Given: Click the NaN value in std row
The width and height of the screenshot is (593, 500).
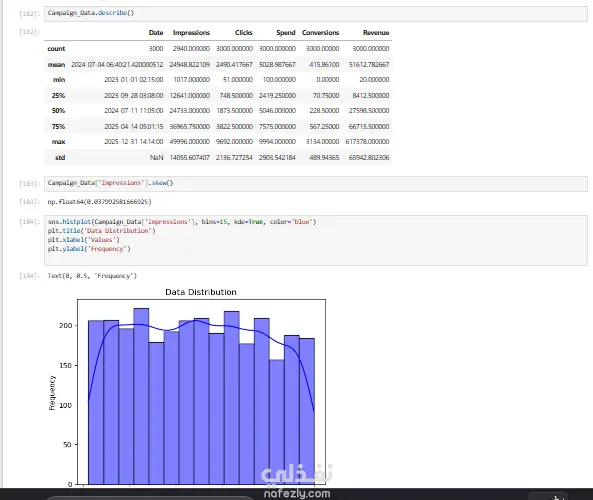Looking at the screenshot, I should (157, 158).
